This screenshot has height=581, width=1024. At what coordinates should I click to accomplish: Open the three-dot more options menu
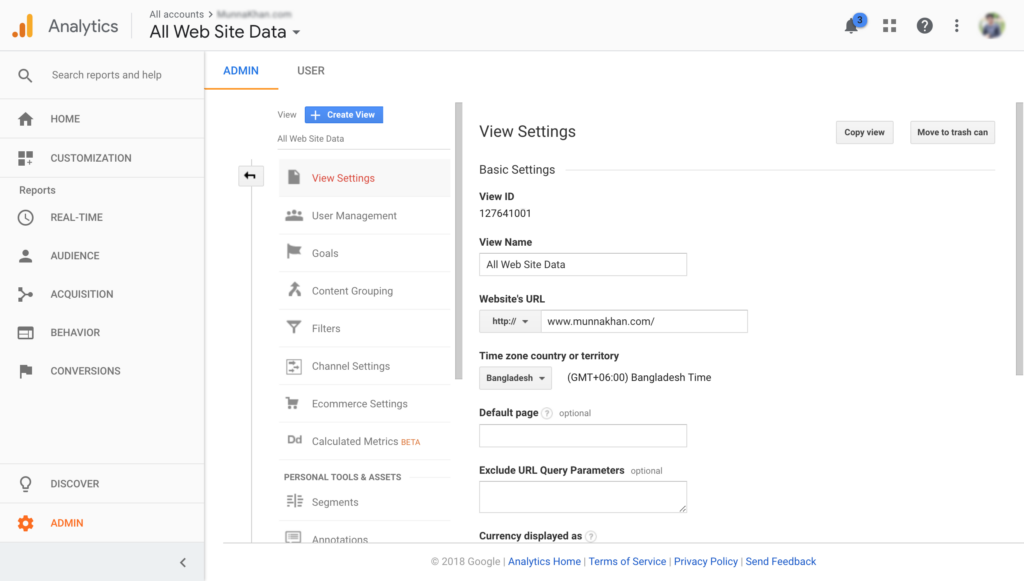[x=957, y=26]
